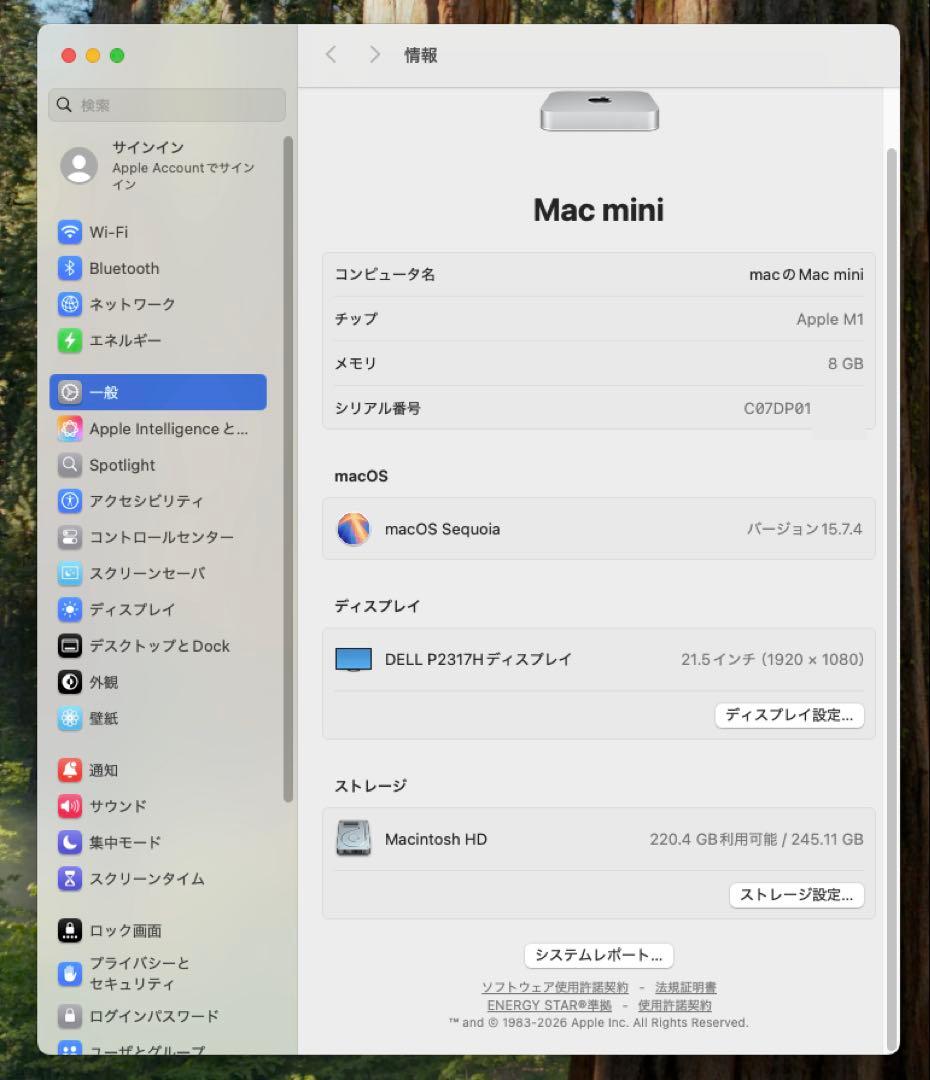
Task: Click the Macintosh HD drive icon
Action: [353, 838]
